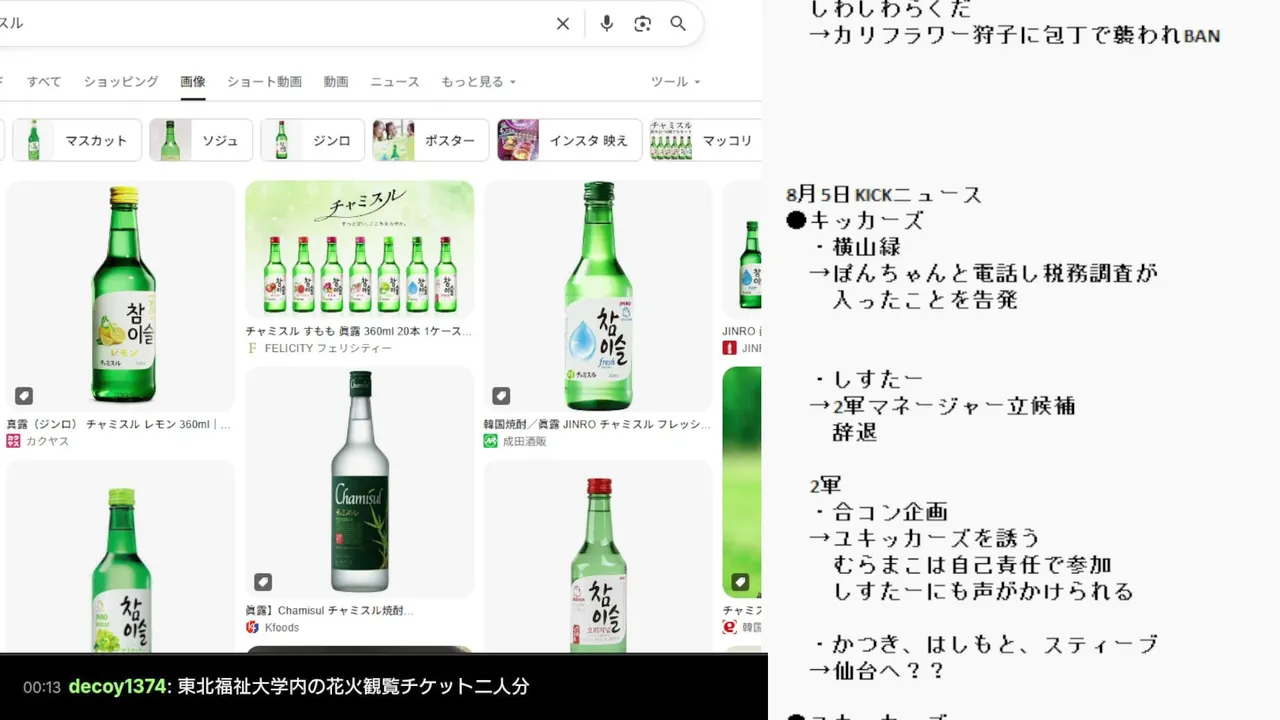
Task: Filter images by the マッコリ chip
Action: click(705, 140)
